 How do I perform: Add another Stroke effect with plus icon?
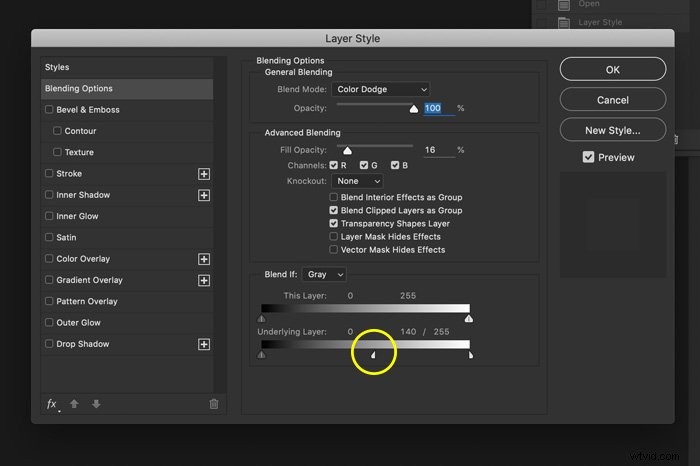pyautogui.click(x=204, y=174)
